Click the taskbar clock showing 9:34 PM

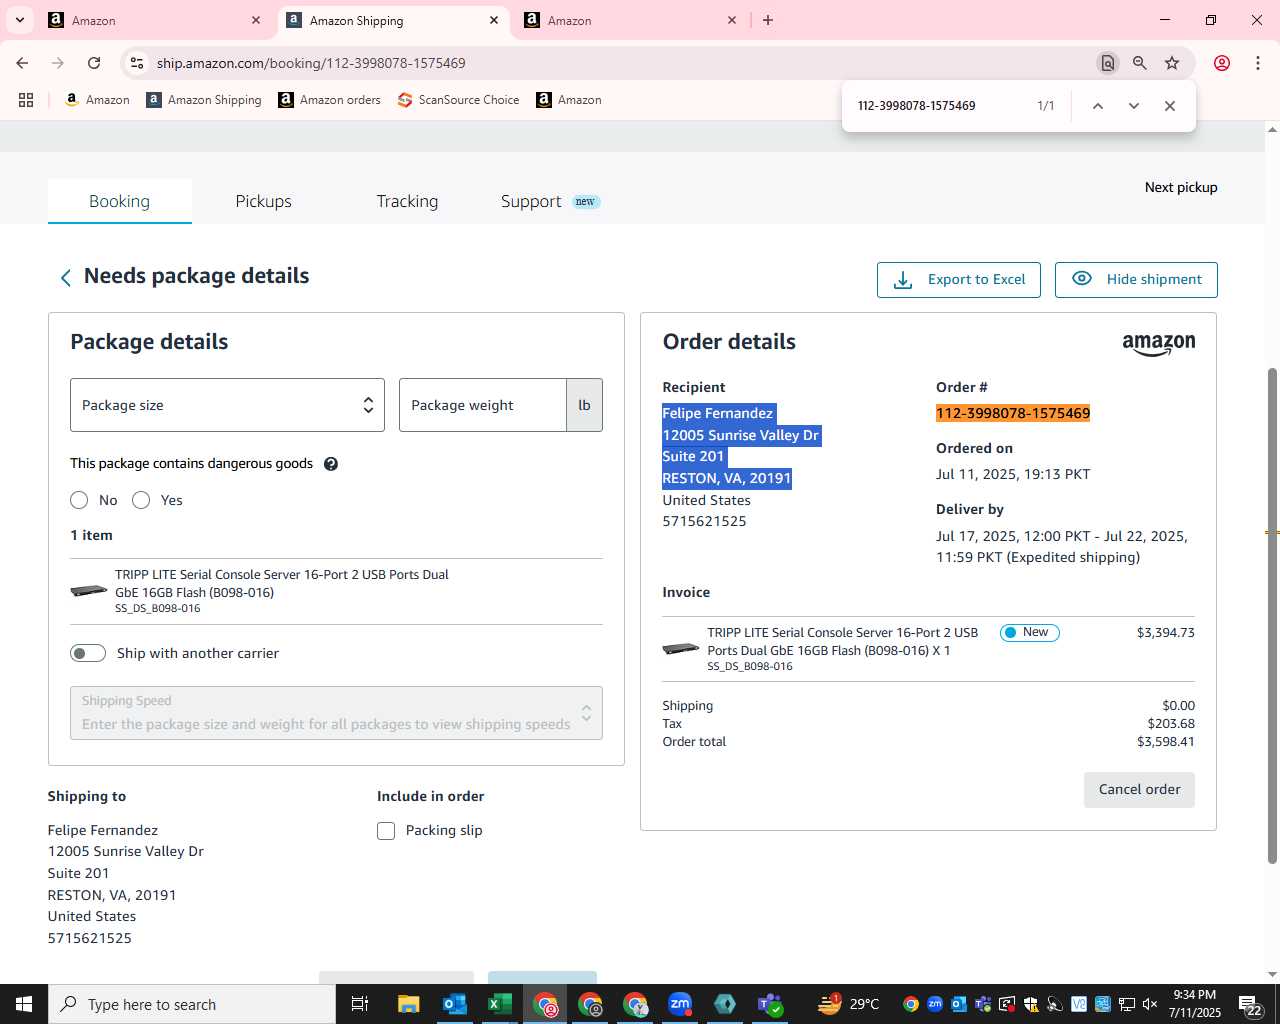point(1195,1004)
